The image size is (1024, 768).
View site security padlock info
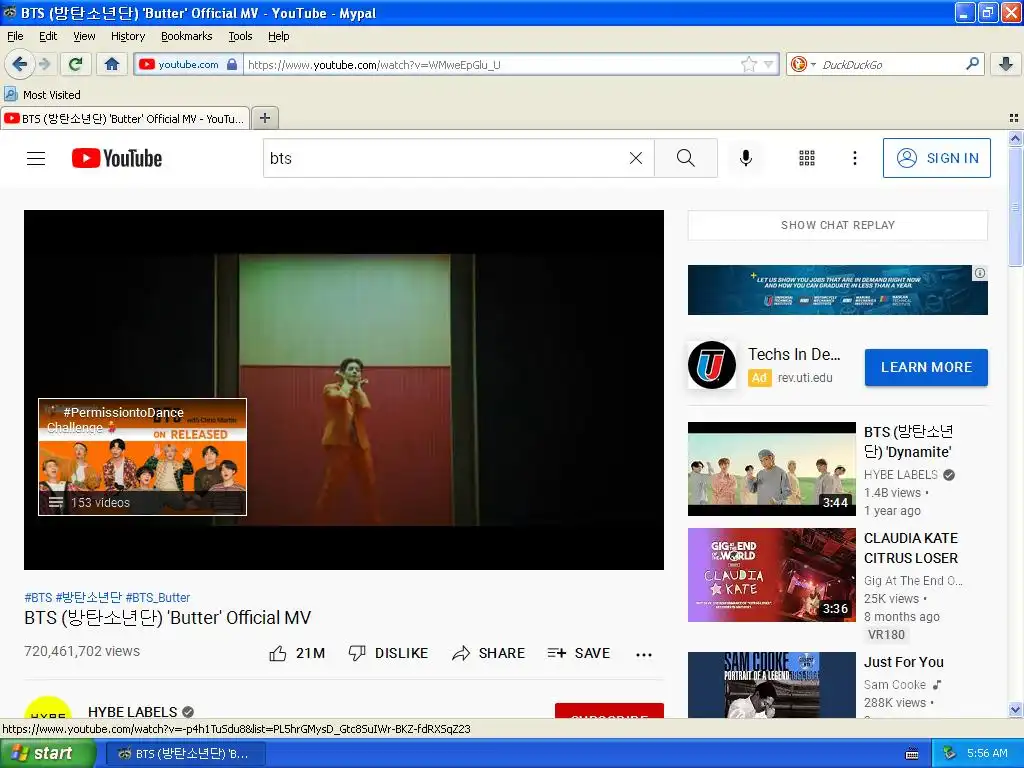tap(232, 64)
